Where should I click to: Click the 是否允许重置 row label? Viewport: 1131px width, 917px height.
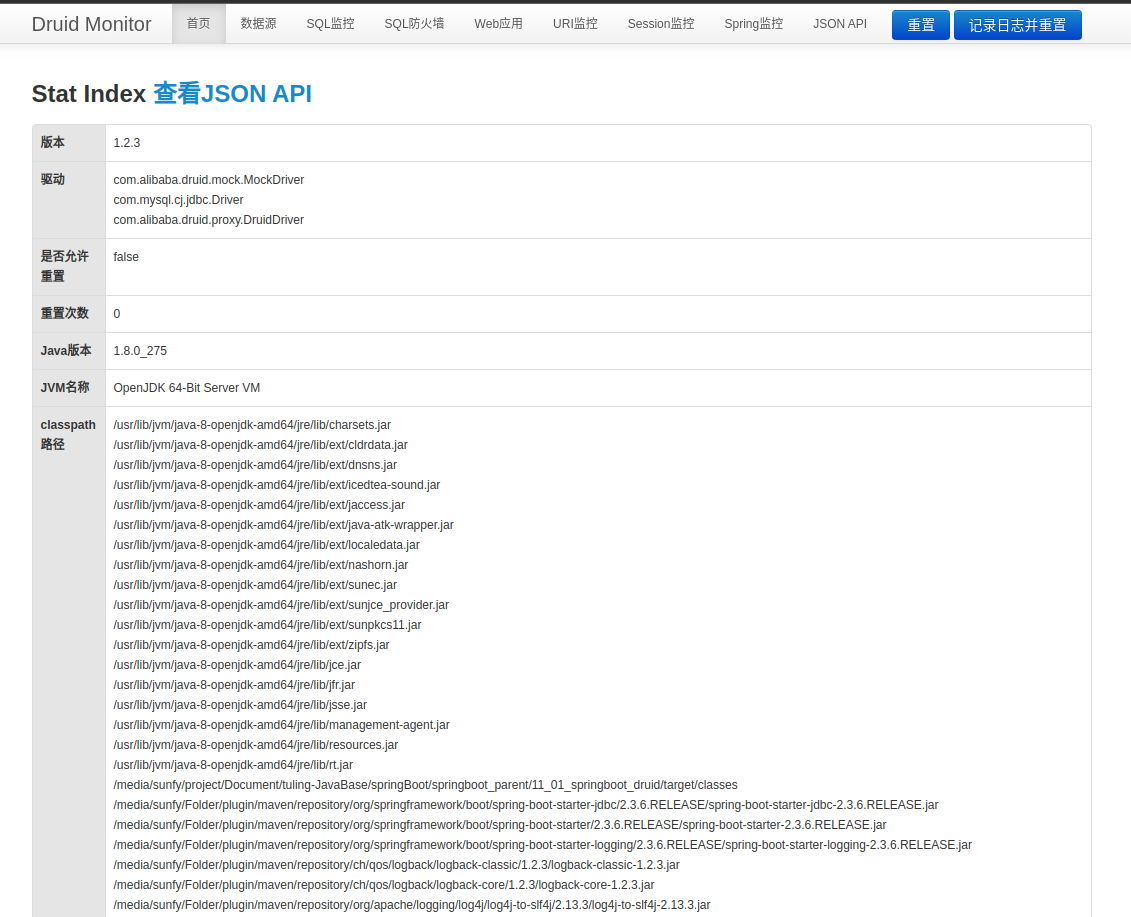click(64, 266)
